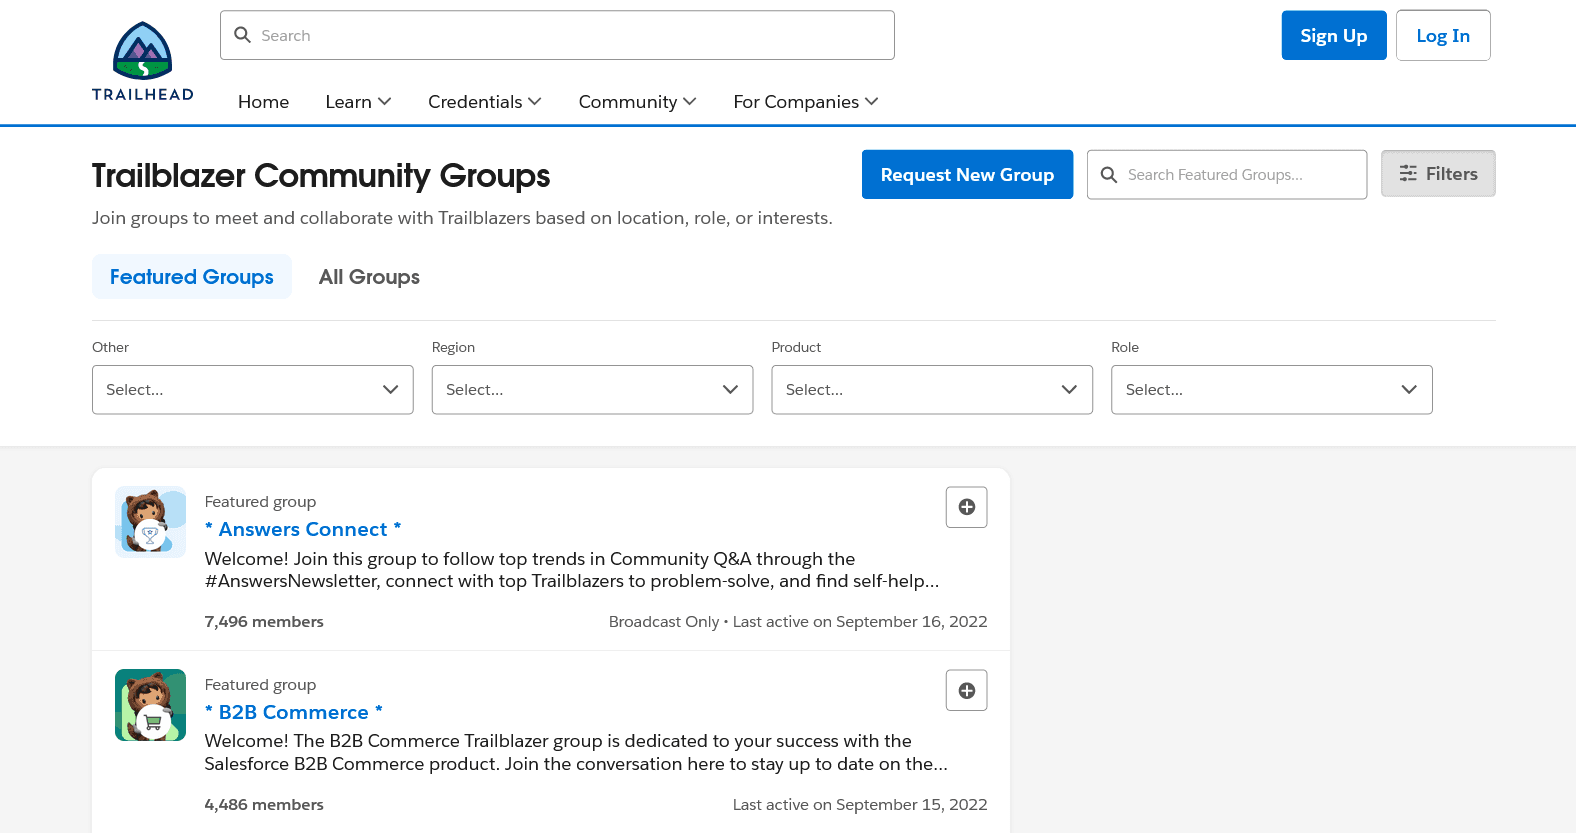Click the magnifier icon in Featured Groups search

(x=1108, y=175)
